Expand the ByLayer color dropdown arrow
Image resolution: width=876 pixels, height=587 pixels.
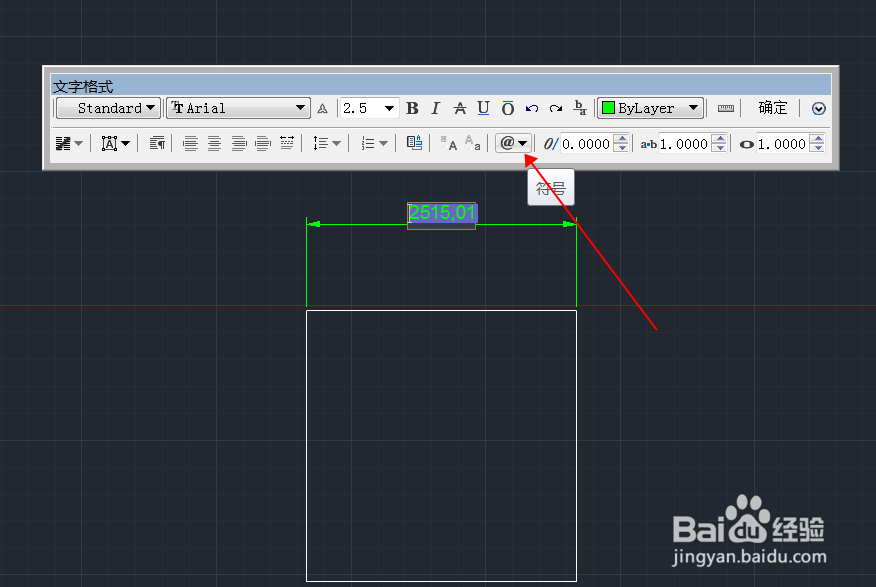(x=693, y=108)
